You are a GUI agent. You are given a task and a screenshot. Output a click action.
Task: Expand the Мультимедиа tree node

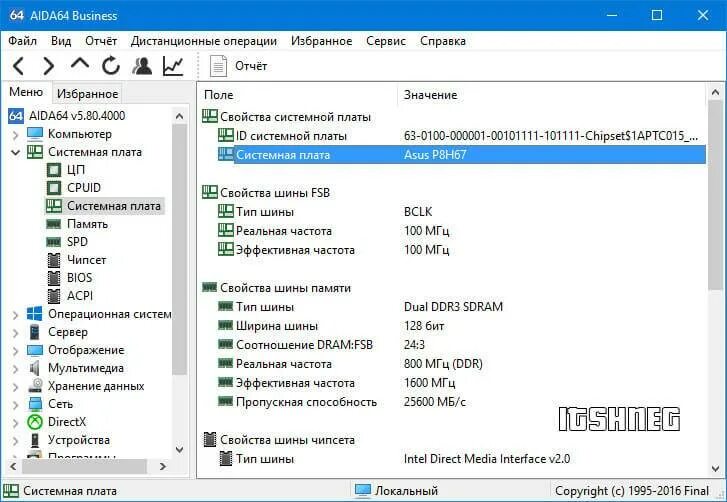coord(15,369)
